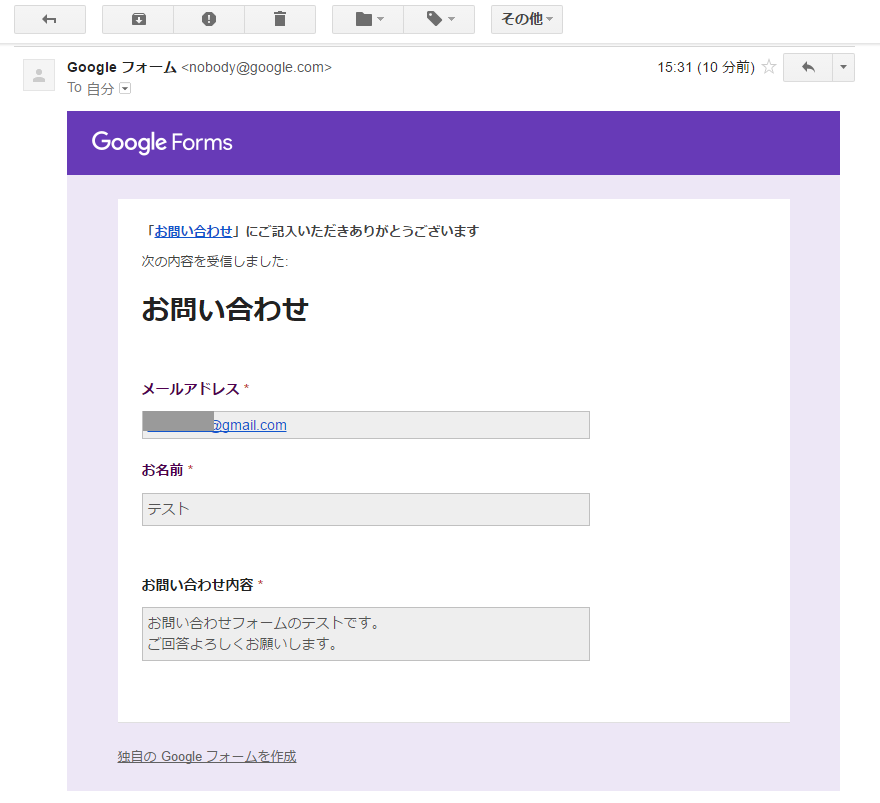The image size is (880, 803).
Task: Click the Google Forms header logo
Action: [162, 143]
